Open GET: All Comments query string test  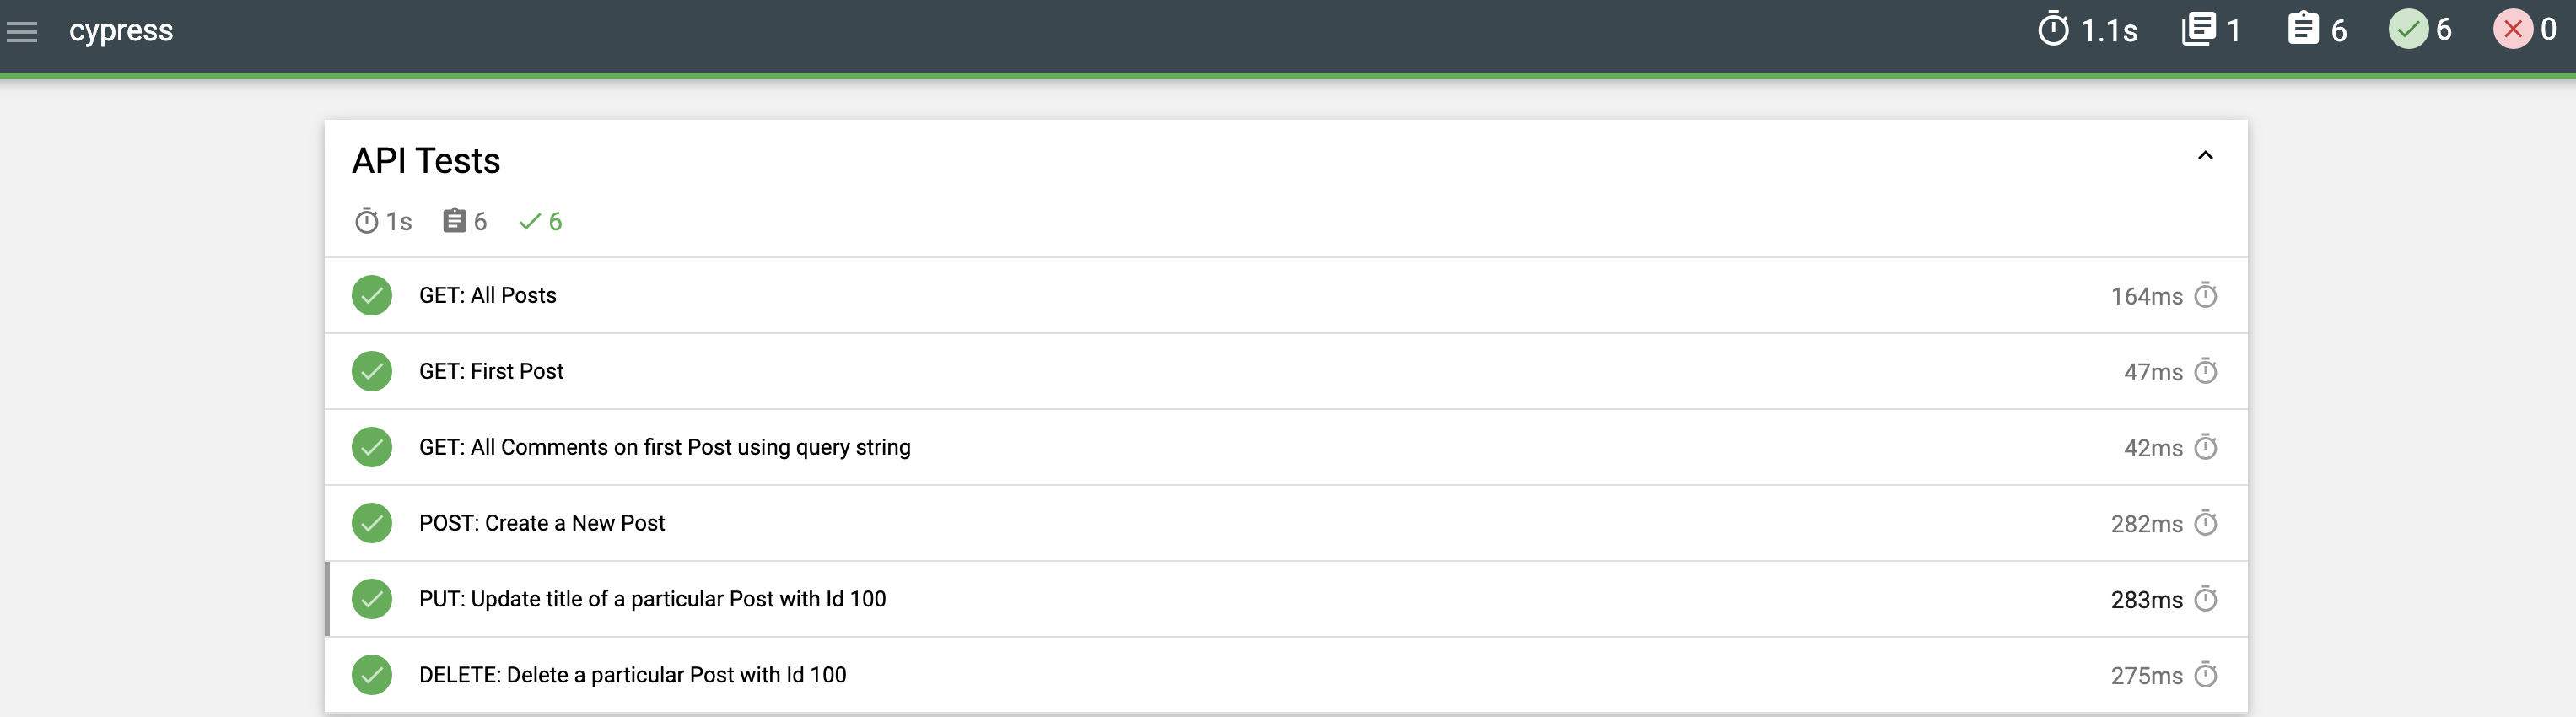(x=664, y=447)
